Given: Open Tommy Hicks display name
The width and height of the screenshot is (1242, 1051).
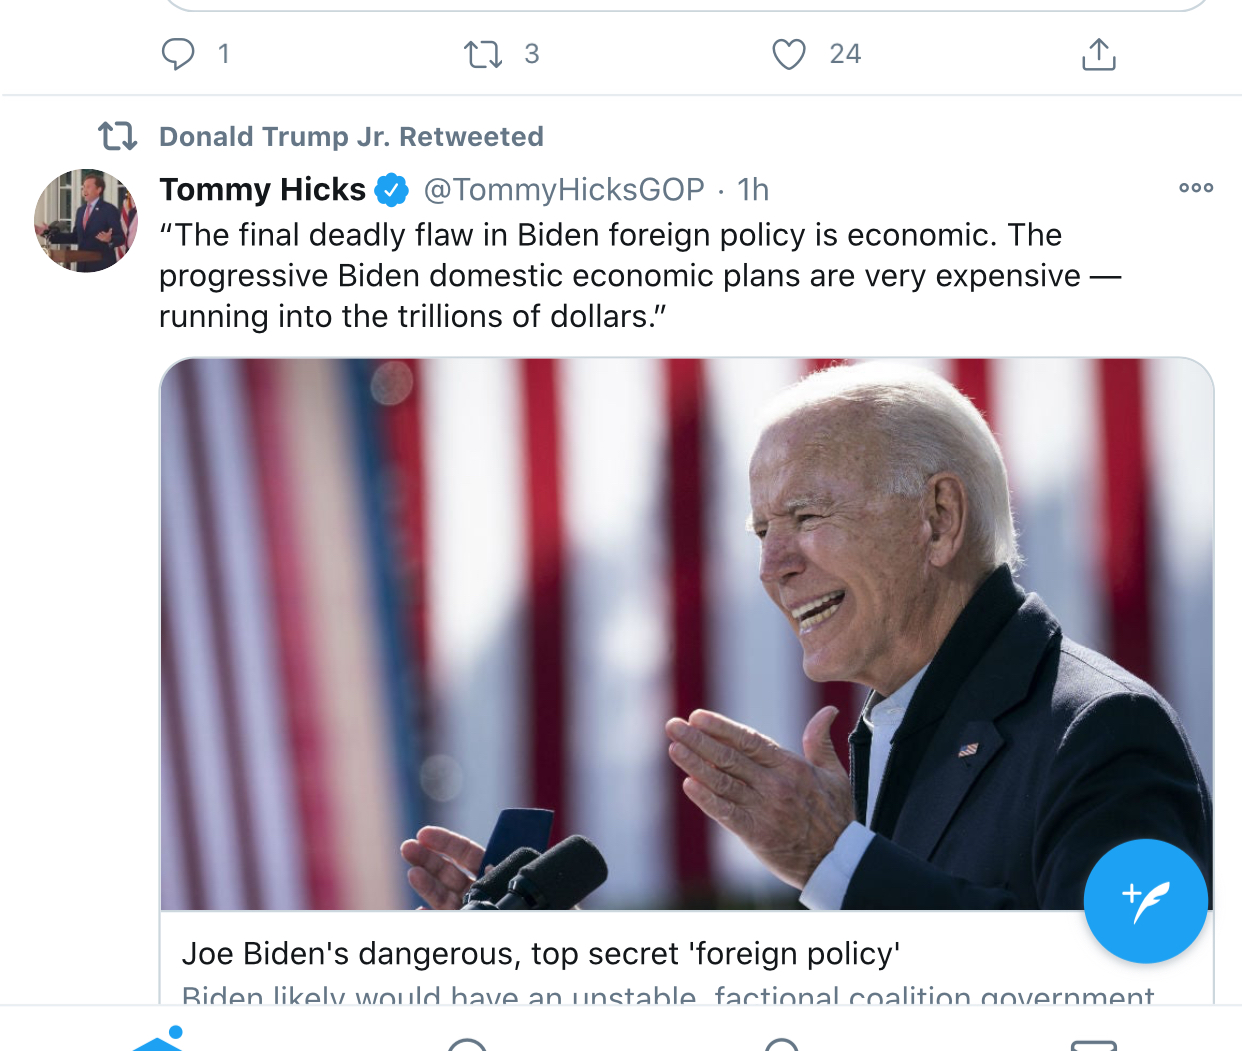Looking at the screenshot, I should [x=263, y=189].
